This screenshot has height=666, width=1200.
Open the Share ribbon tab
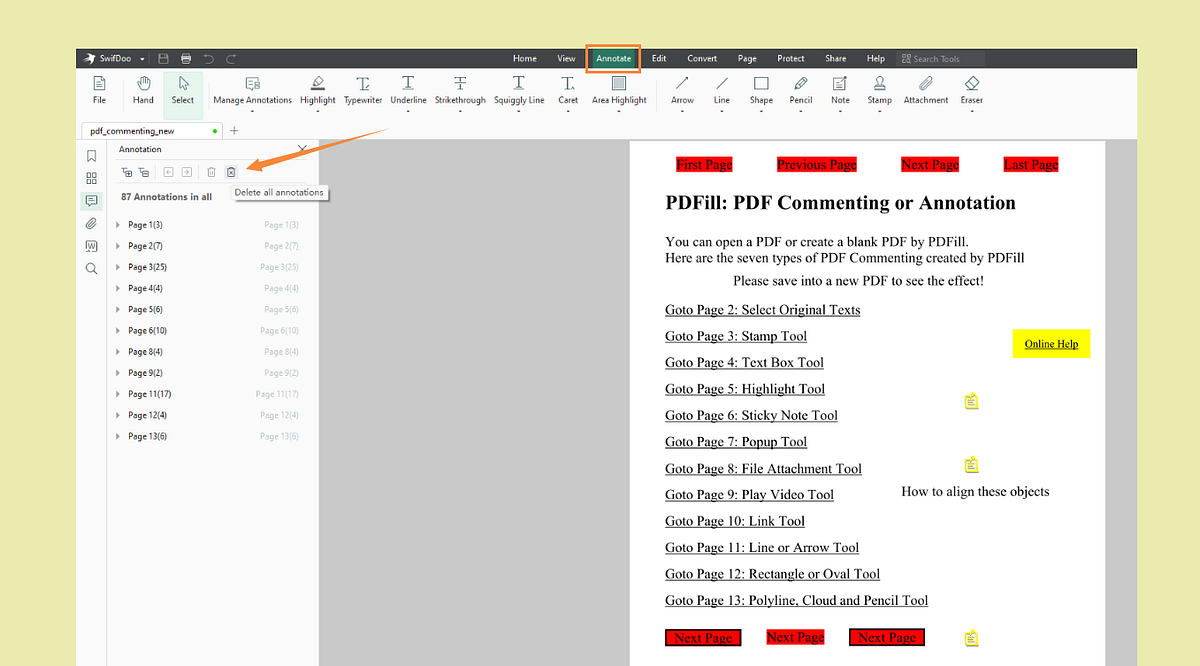tap(835, 59)
